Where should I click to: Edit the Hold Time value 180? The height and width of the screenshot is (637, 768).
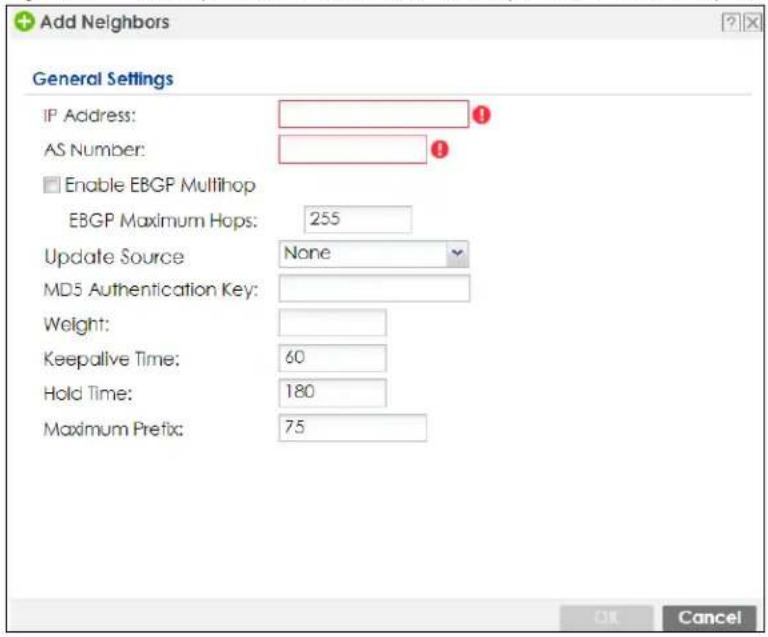(x=333, y=393)
